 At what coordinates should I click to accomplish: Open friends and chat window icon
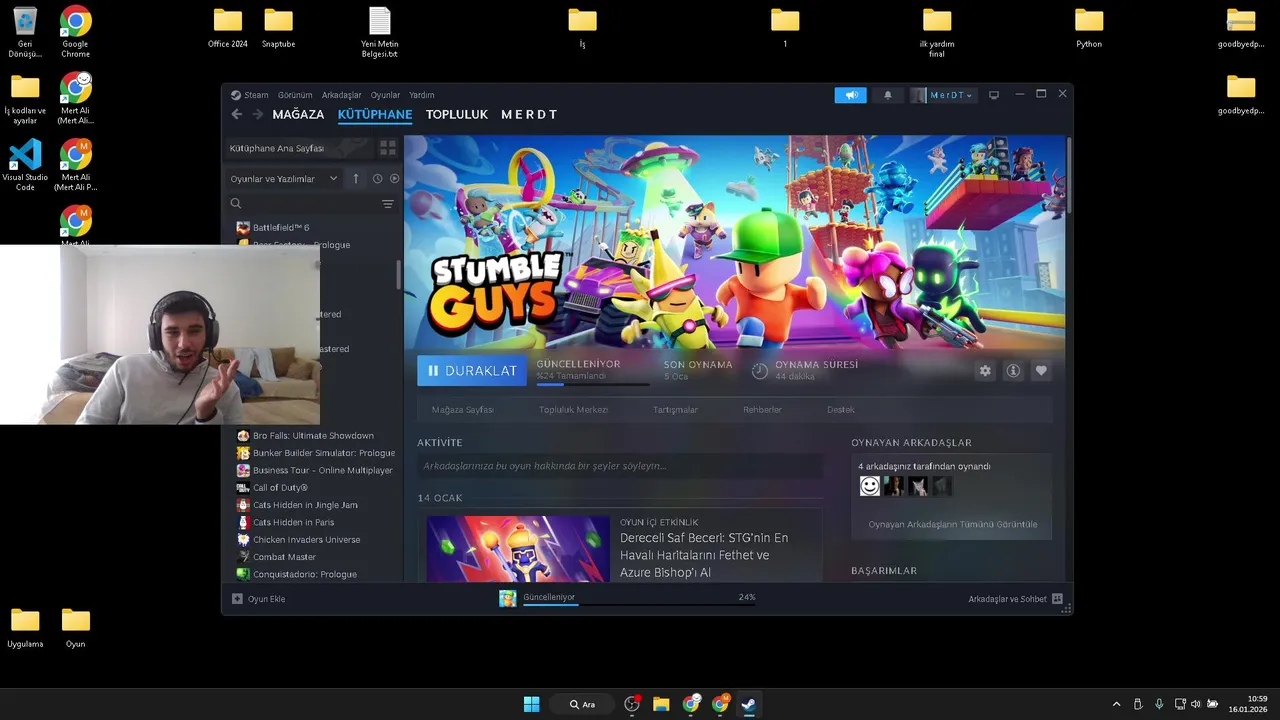coord(1057,599)
